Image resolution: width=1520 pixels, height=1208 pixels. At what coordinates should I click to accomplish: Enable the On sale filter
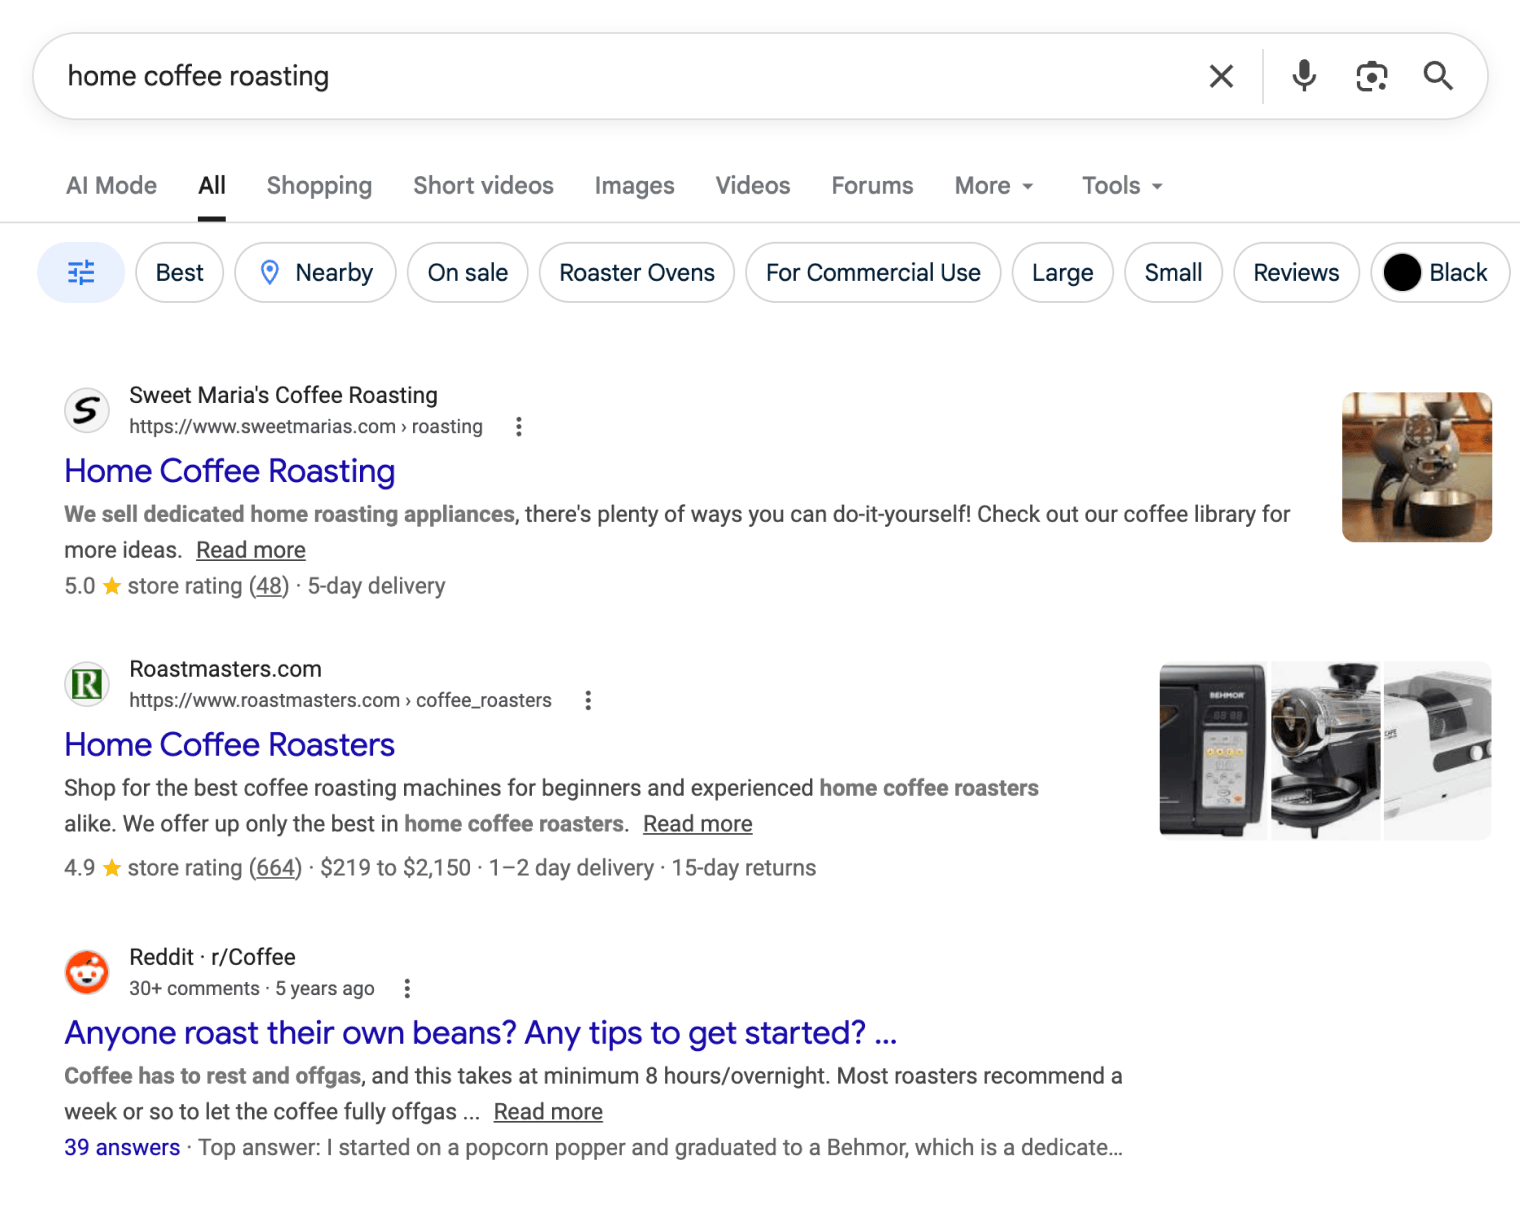click(467, 272)
